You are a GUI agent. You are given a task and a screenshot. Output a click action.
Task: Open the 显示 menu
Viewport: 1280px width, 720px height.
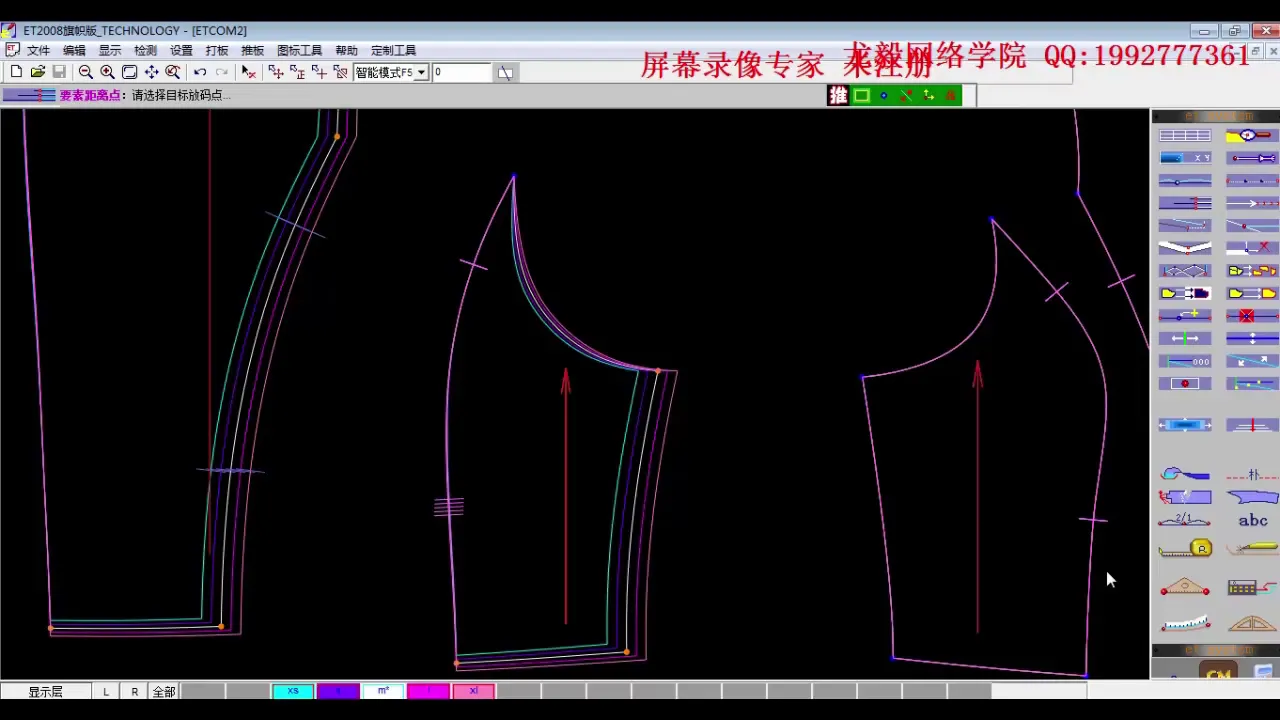coord(110,50)
